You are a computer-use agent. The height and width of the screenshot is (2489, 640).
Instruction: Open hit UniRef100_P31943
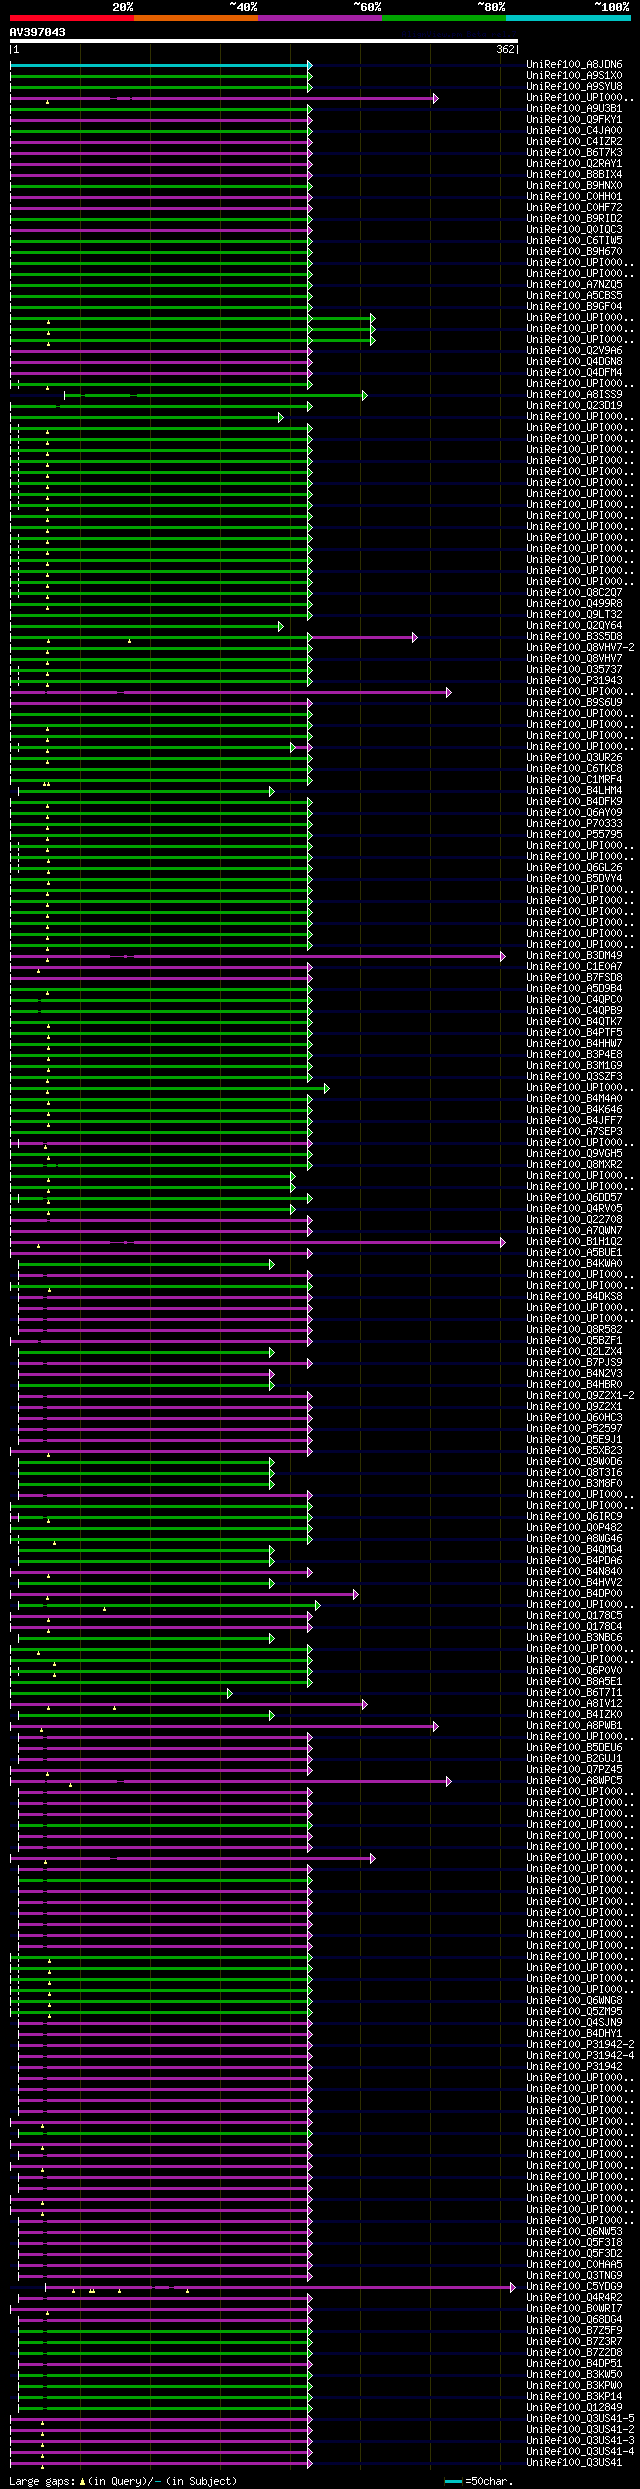coord(574,681)
